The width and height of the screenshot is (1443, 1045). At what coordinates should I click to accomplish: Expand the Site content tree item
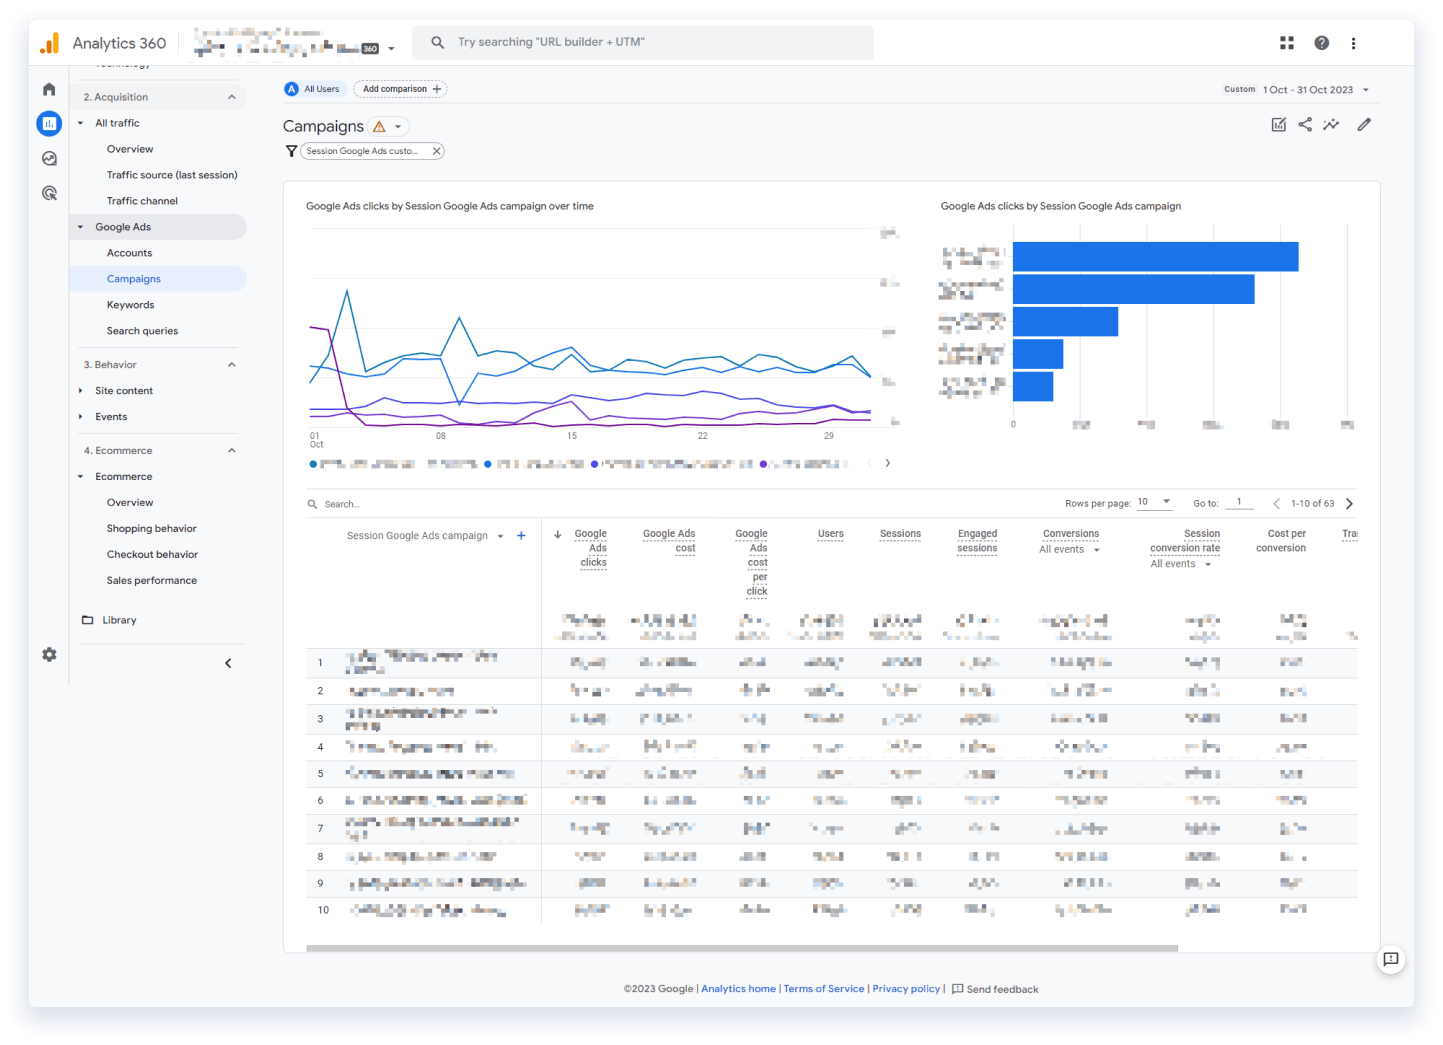[81, 391]
